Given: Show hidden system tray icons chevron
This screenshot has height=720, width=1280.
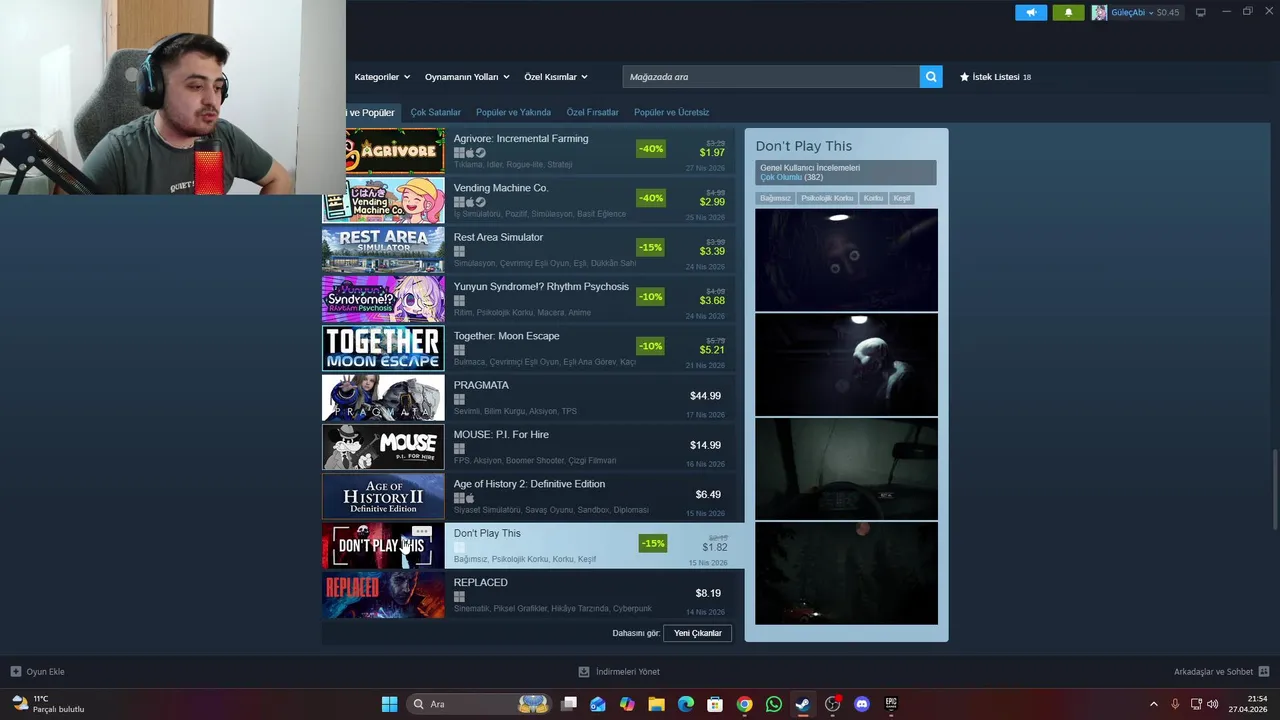Looking at the screenshot, I should coord(1153,704).
